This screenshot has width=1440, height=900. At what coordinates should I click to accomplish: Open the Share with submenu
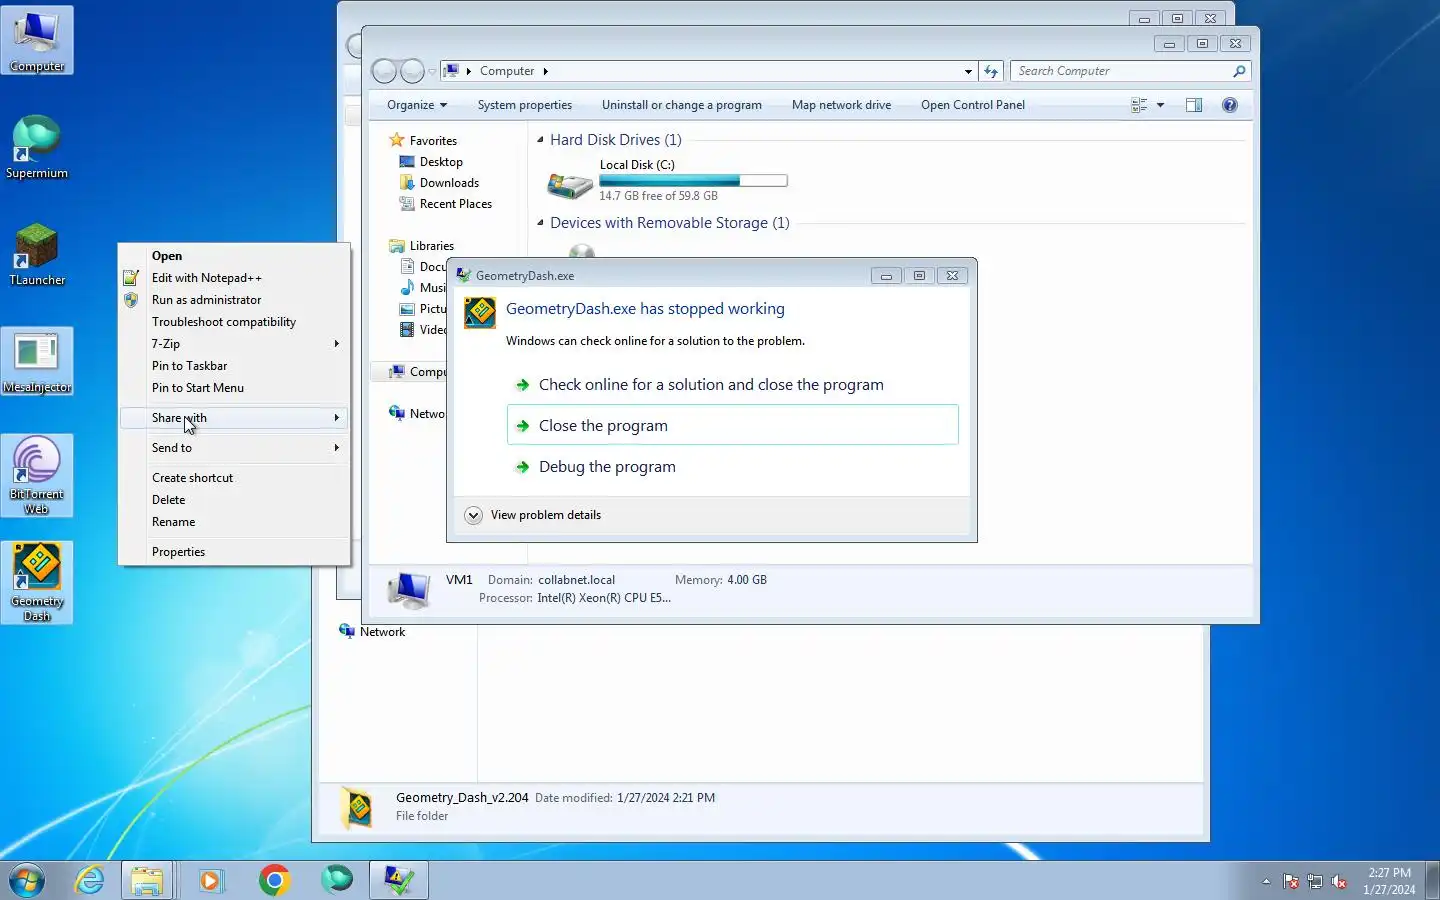tap(236, 418)
